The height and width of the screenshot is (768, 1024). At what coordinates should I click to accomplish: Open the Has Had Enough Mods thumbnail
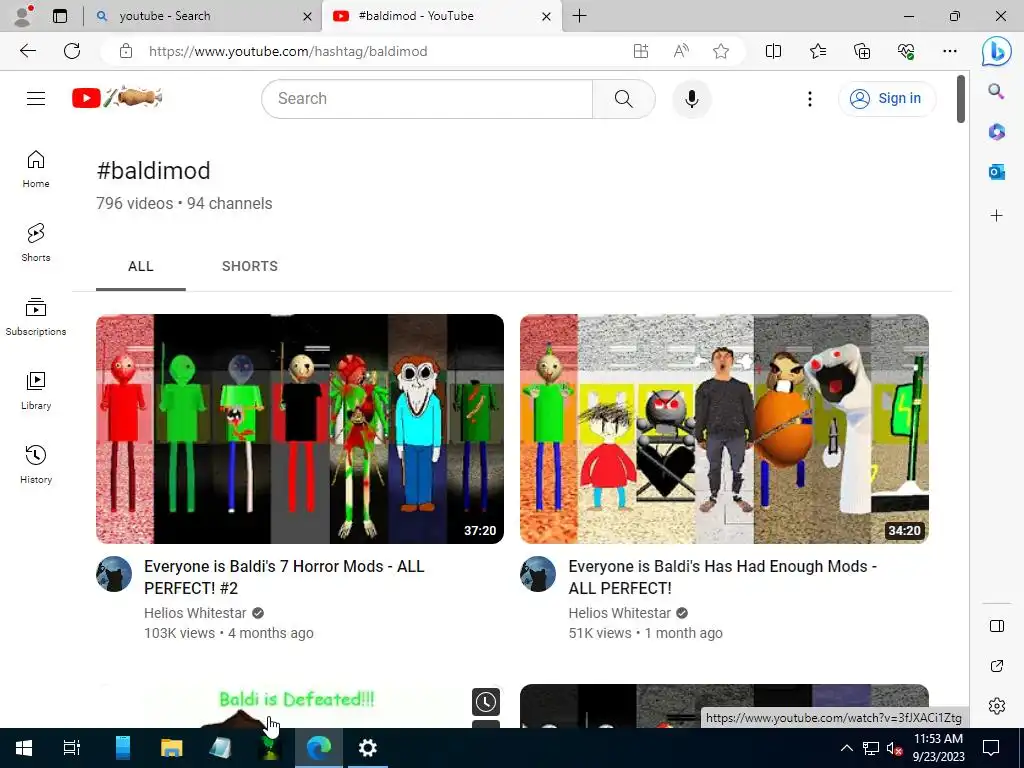(x=724, y=428)
